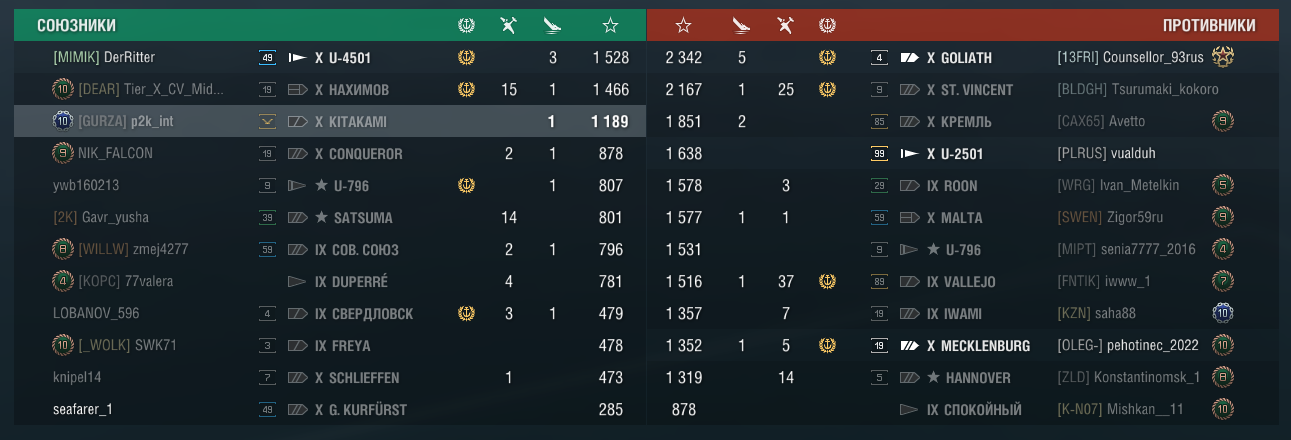Sort allies by the star experience column

pos(610,25)
